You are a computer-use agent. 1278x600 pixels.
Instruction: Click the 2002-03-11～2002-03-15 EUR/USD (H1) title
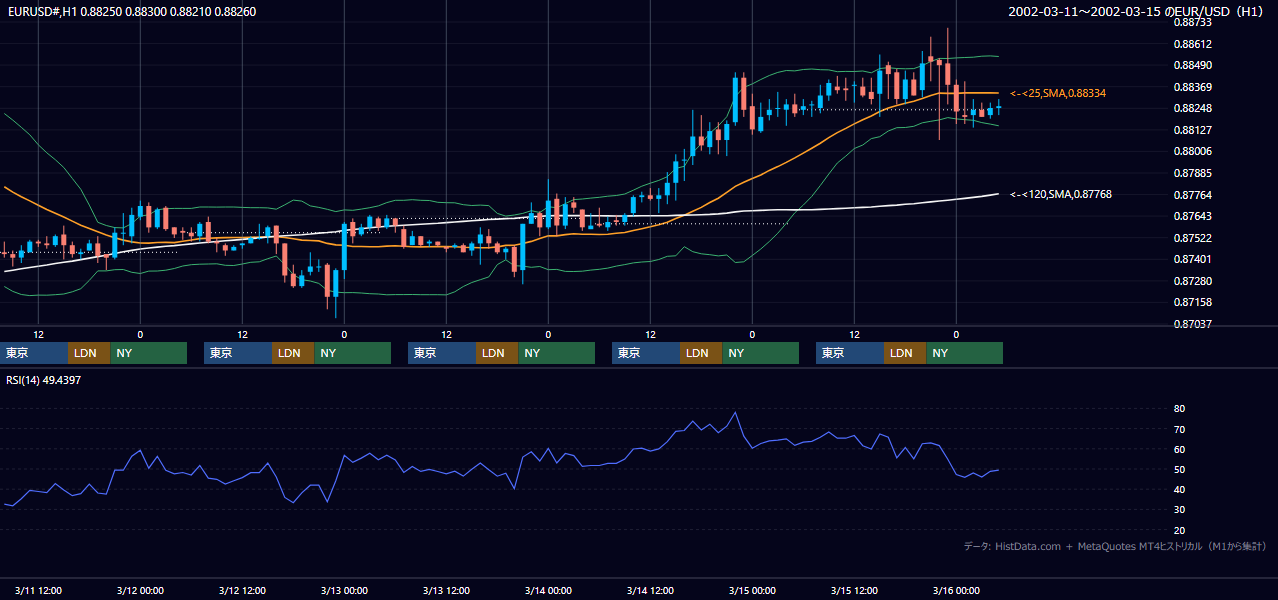coord(1136,12)
